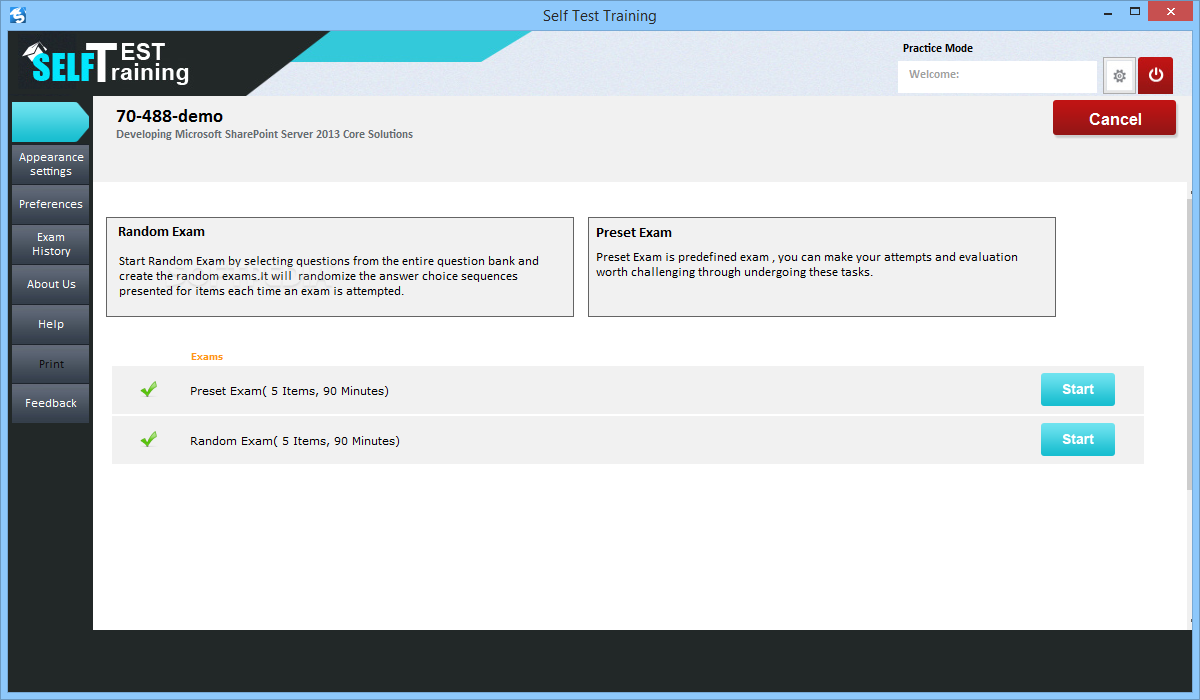Open Help from the sidebar
This screenshot has height=700, width=1200.
51,324
